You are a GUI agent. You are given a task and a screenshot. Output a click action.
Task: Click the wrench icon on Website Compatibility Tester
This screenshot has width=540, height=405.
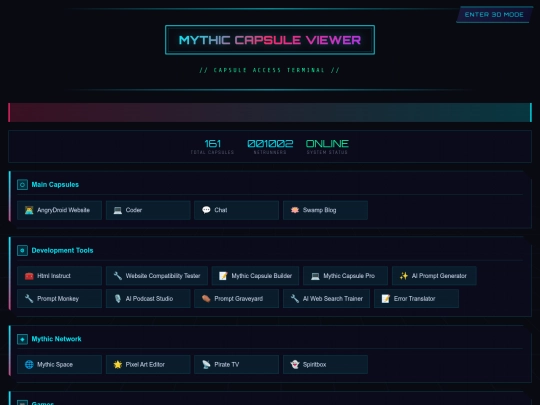point(118,276)
